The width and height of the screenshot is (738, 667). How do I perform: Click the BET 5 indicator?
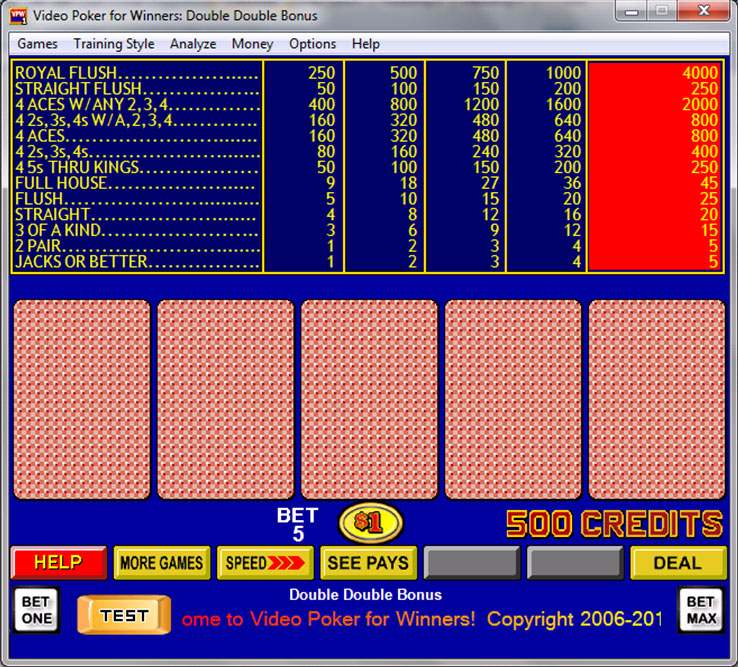pyautogui.click(x=298, y=524)
